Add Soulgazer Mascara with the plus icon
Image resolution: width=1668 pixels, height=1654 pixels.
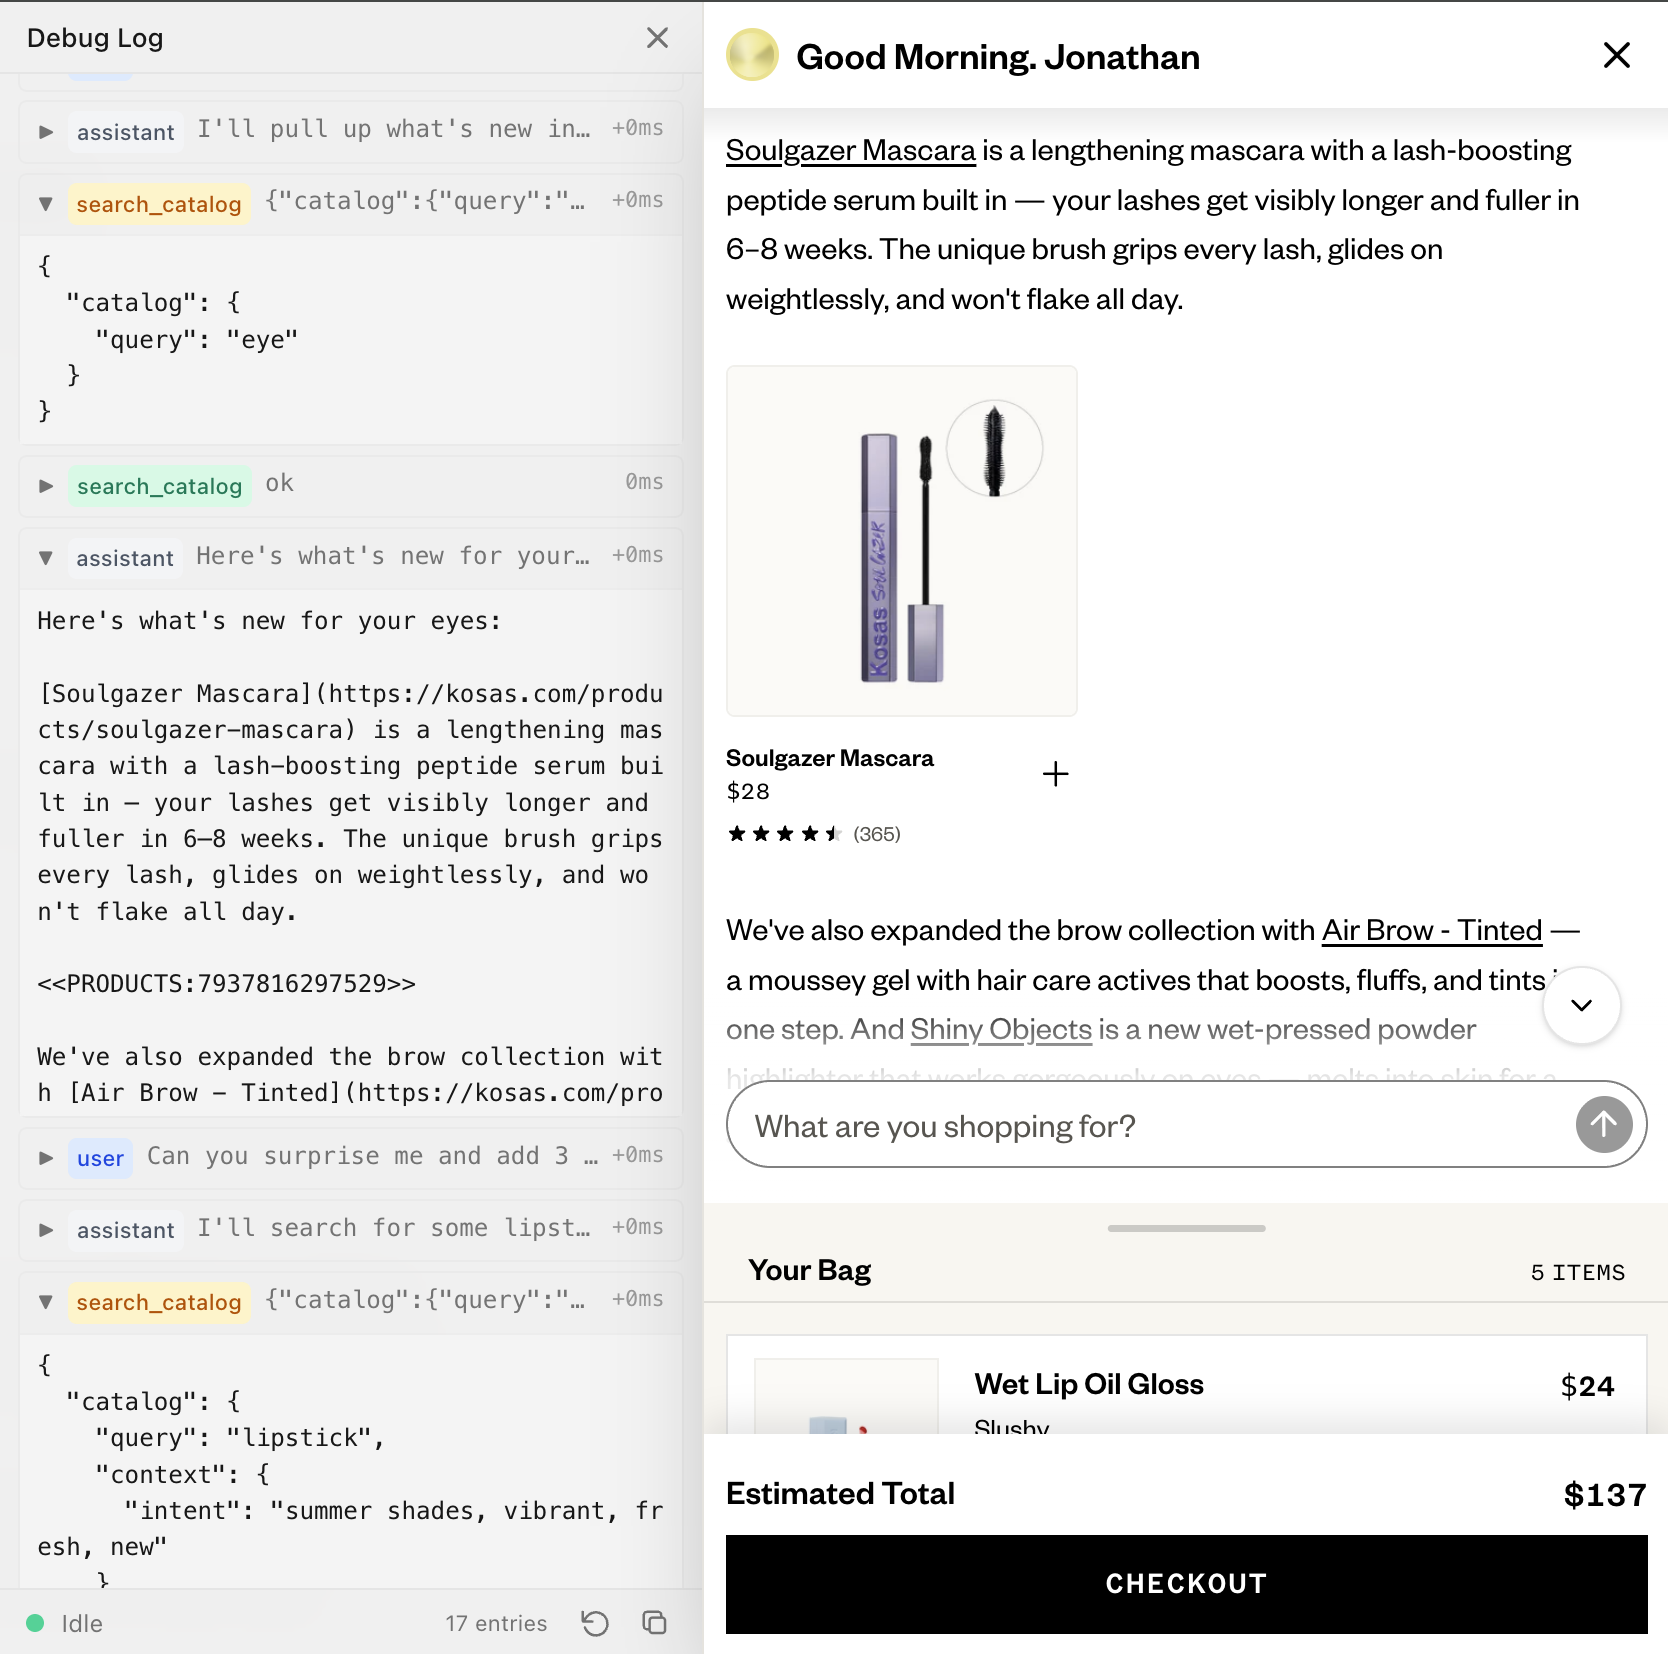(x=1055, y=774)
